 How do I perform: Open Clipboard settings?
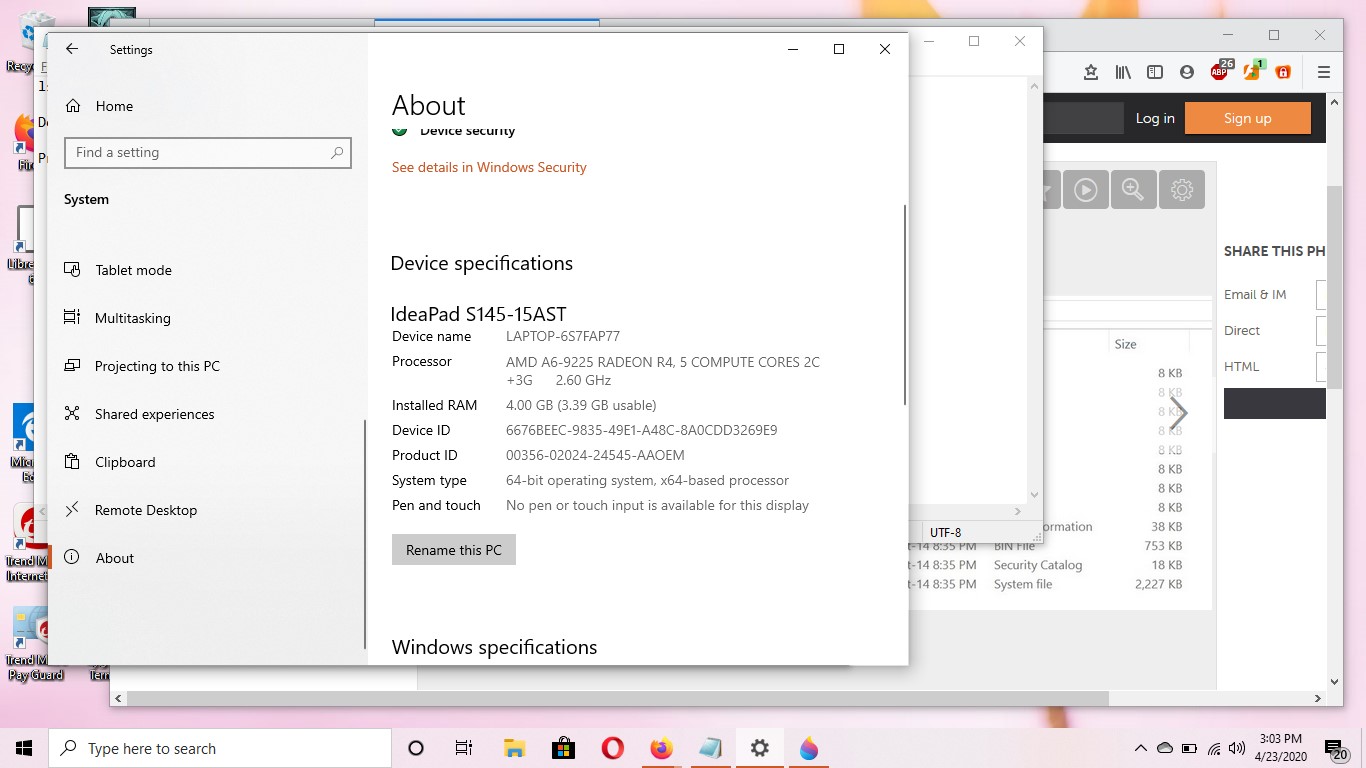(x=125, y=462)
